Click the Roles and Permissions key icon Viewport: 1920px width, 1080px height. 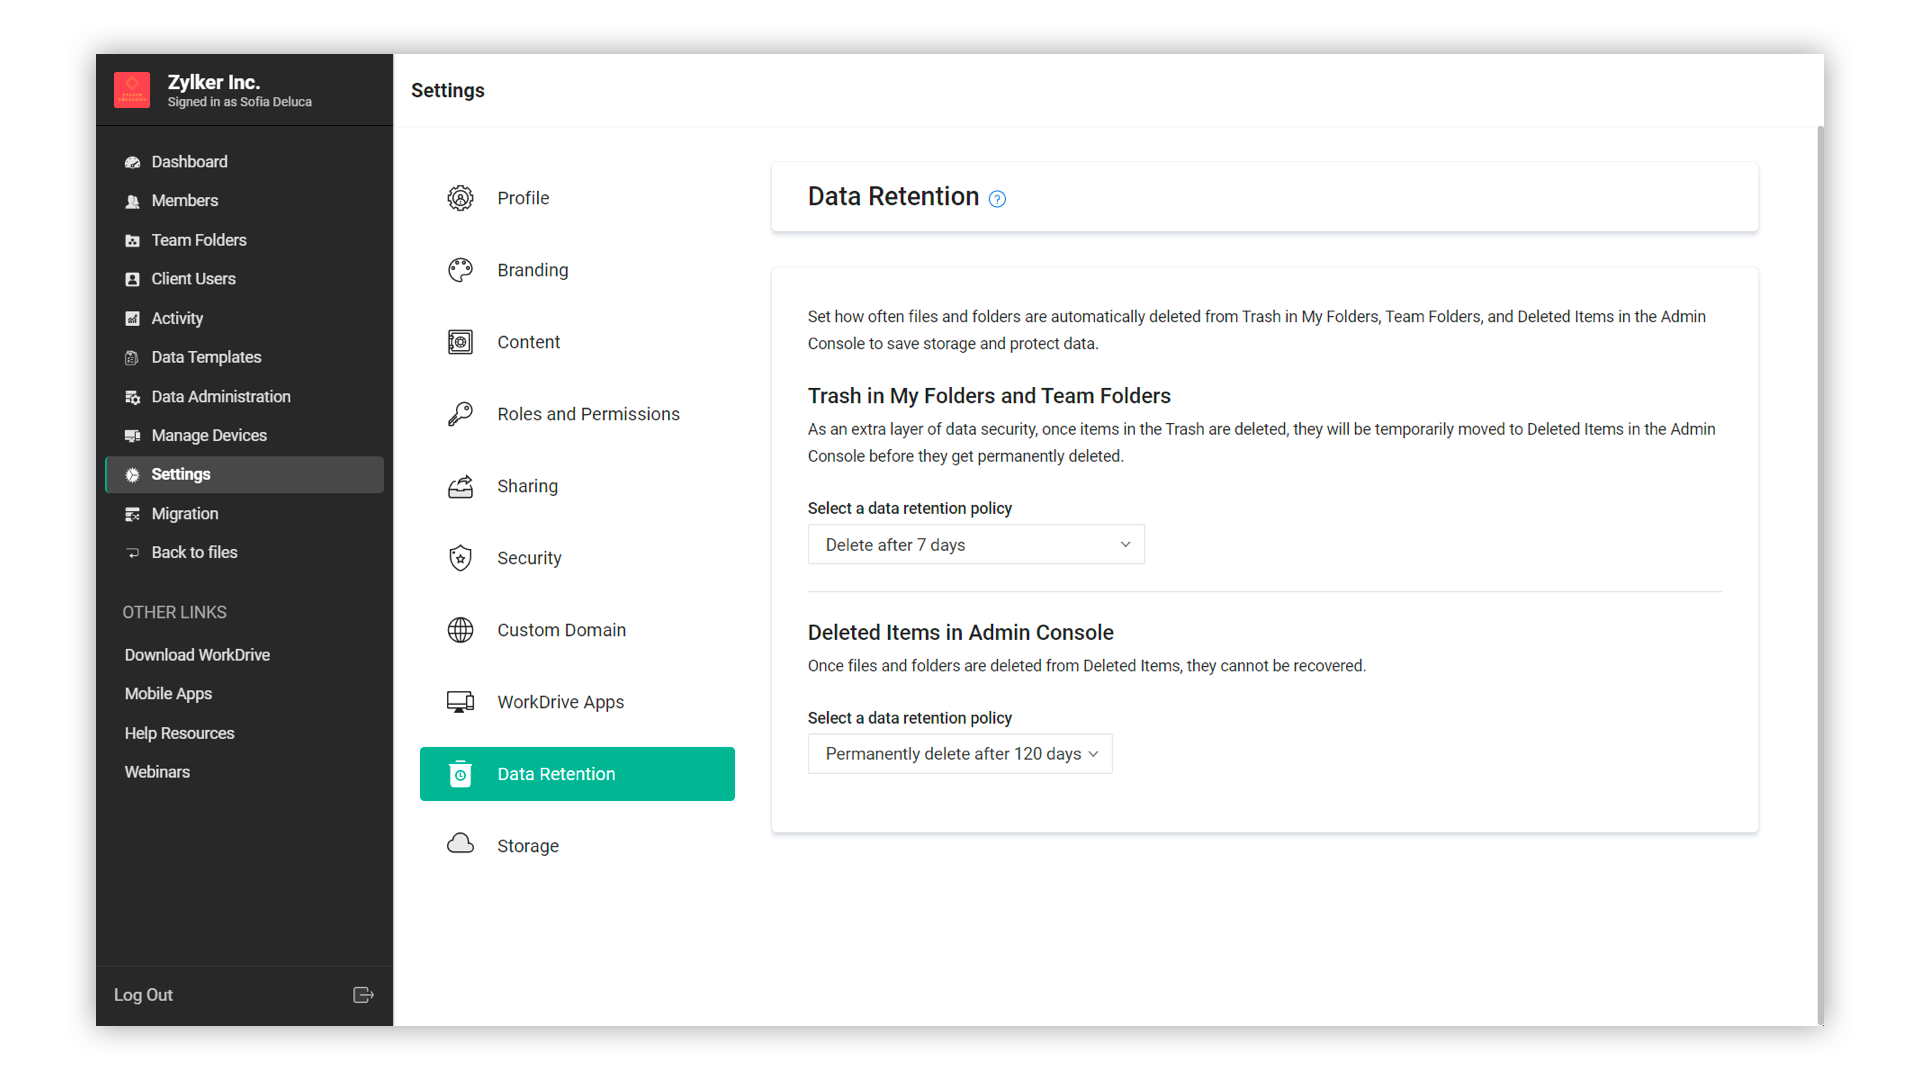[x=460, y=414]
